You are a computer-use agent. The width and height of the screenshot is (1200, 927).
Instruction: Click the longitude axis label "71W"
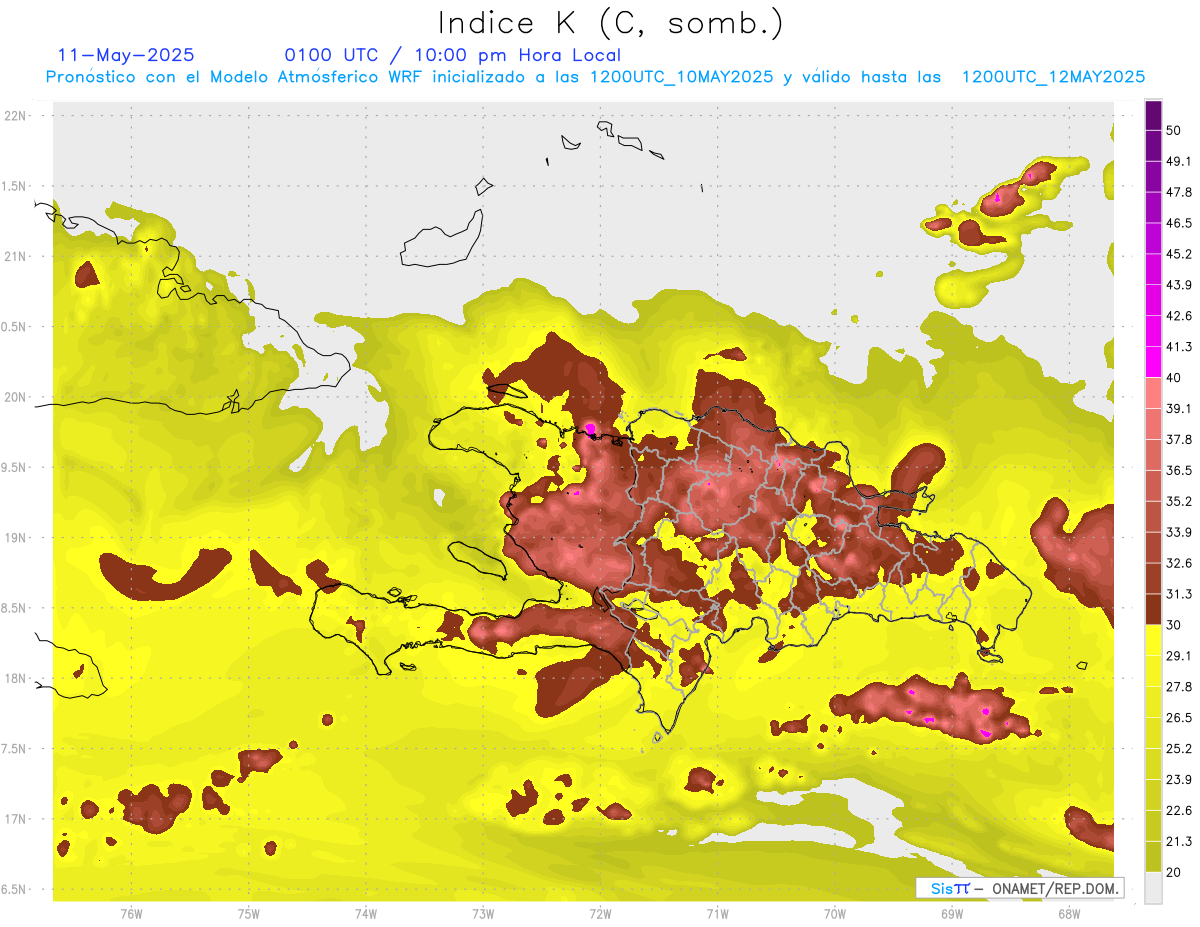click(717, 913)
